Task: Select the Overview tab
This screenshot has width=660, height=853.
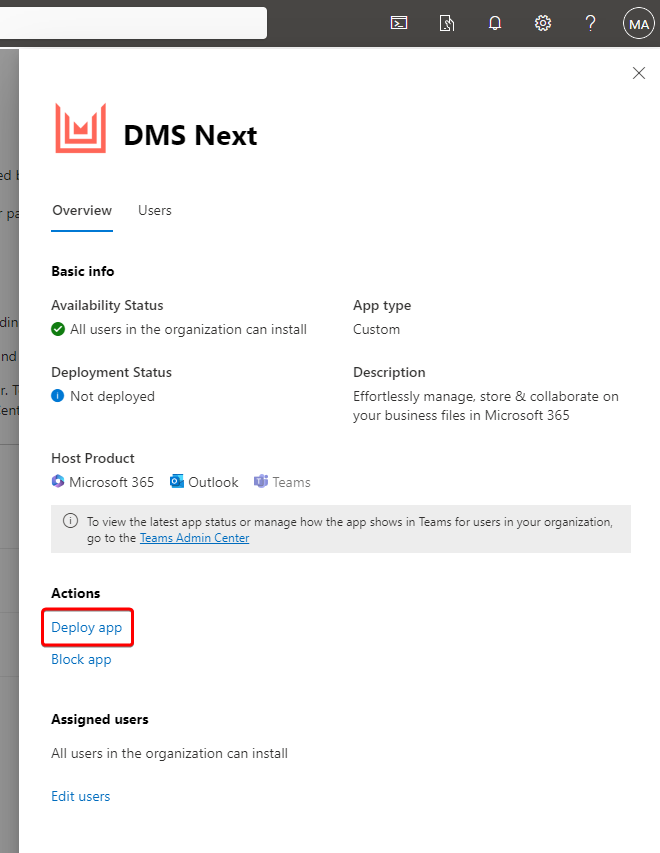Action: point(82,211)
